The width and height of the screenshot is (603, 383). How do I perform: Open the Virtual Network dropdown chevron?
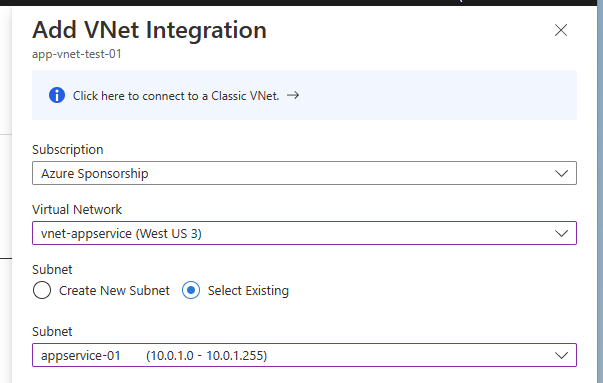tap(561, 233)
